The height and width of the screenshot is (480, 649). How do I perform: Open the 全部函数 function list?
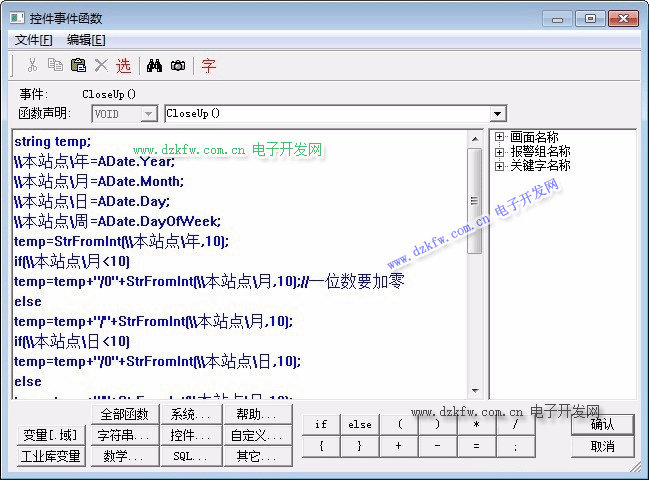pos(124,414)
